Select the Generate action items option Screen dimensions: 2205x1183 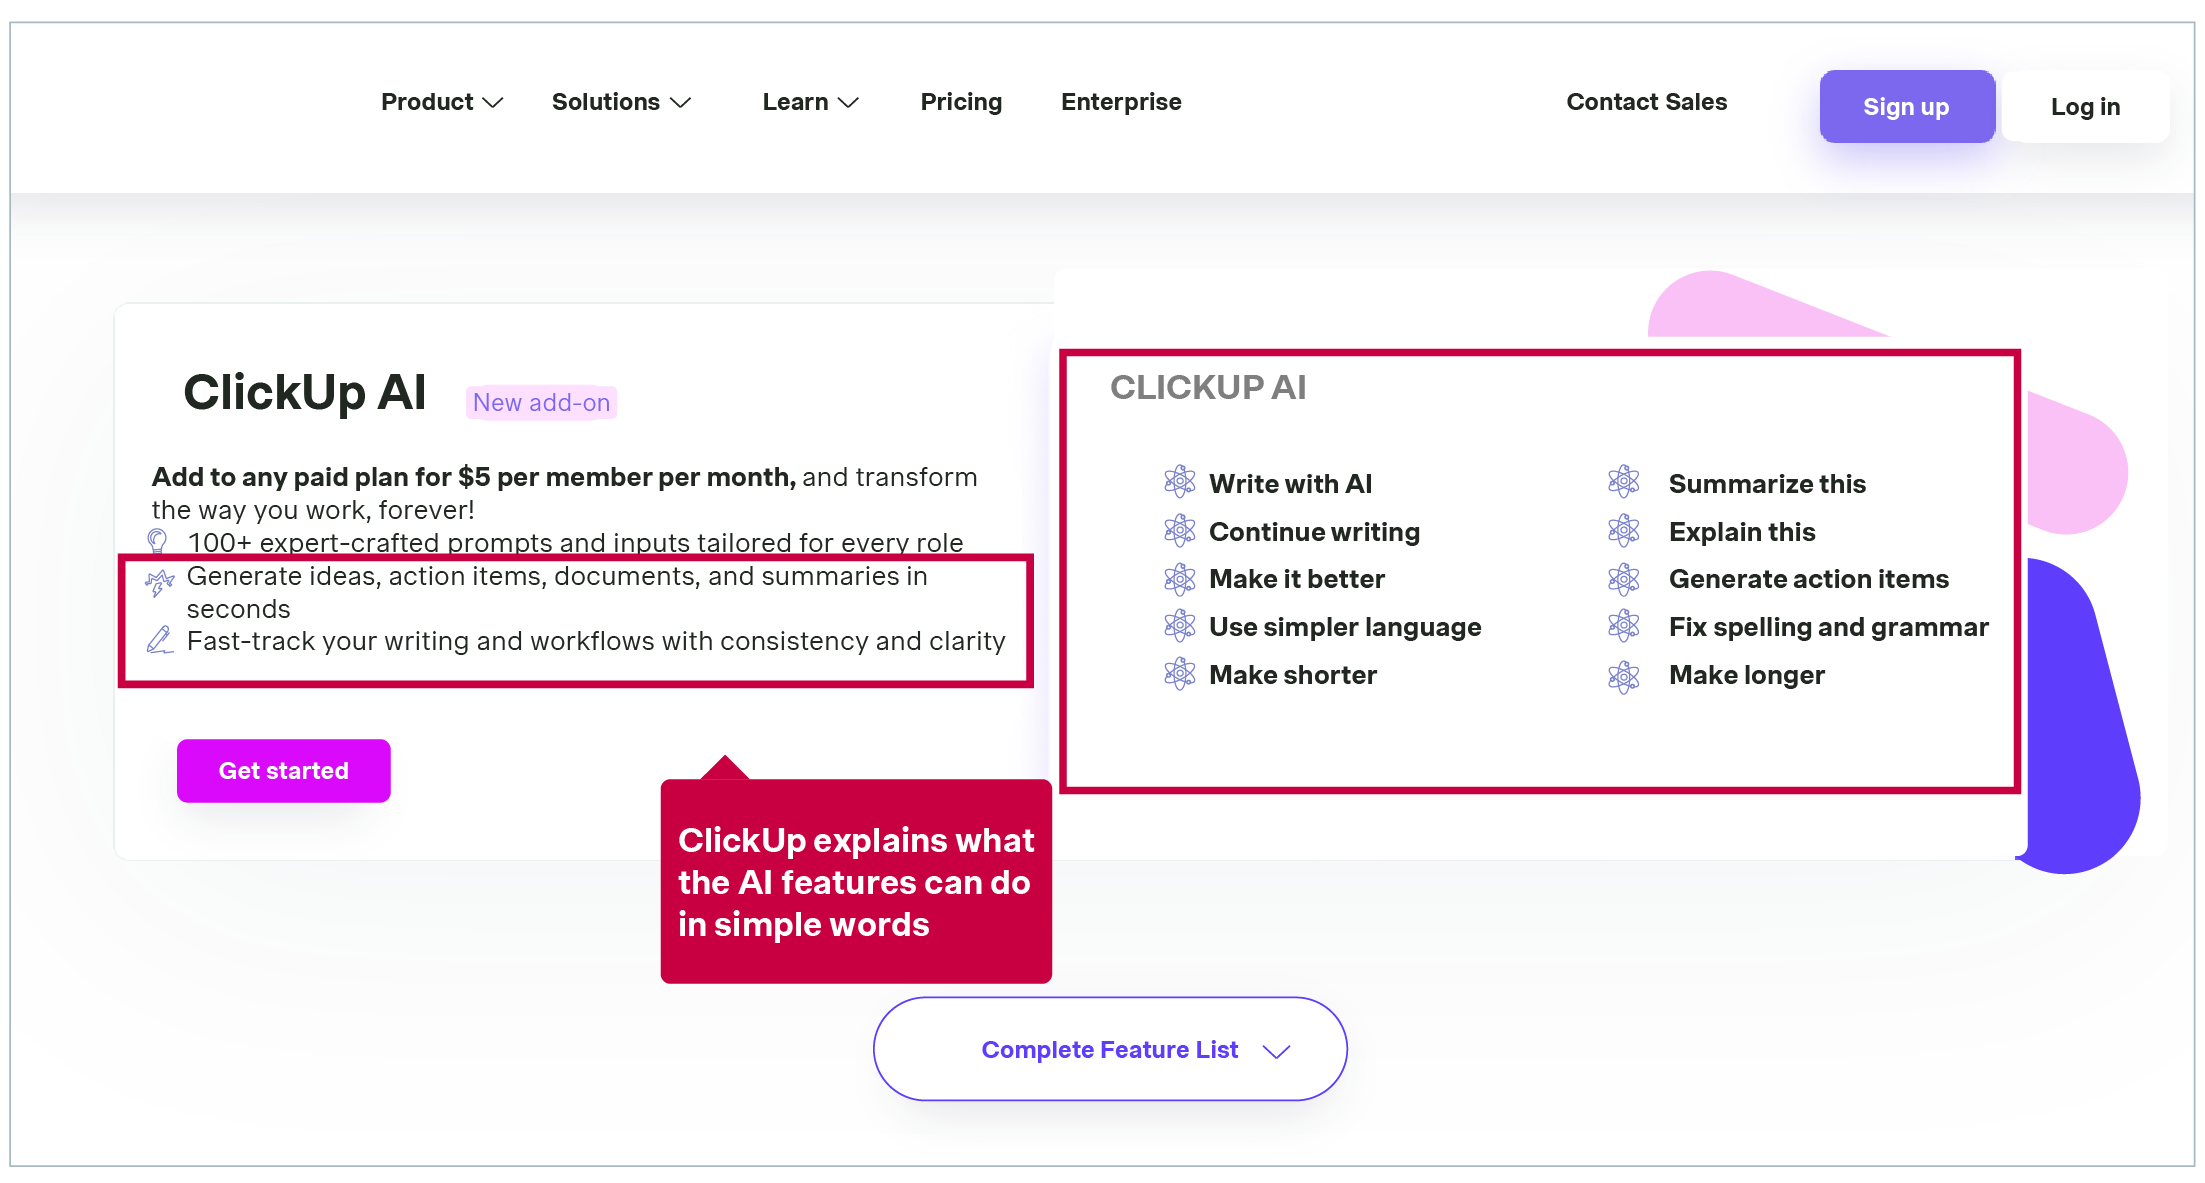coord(1809,579)
